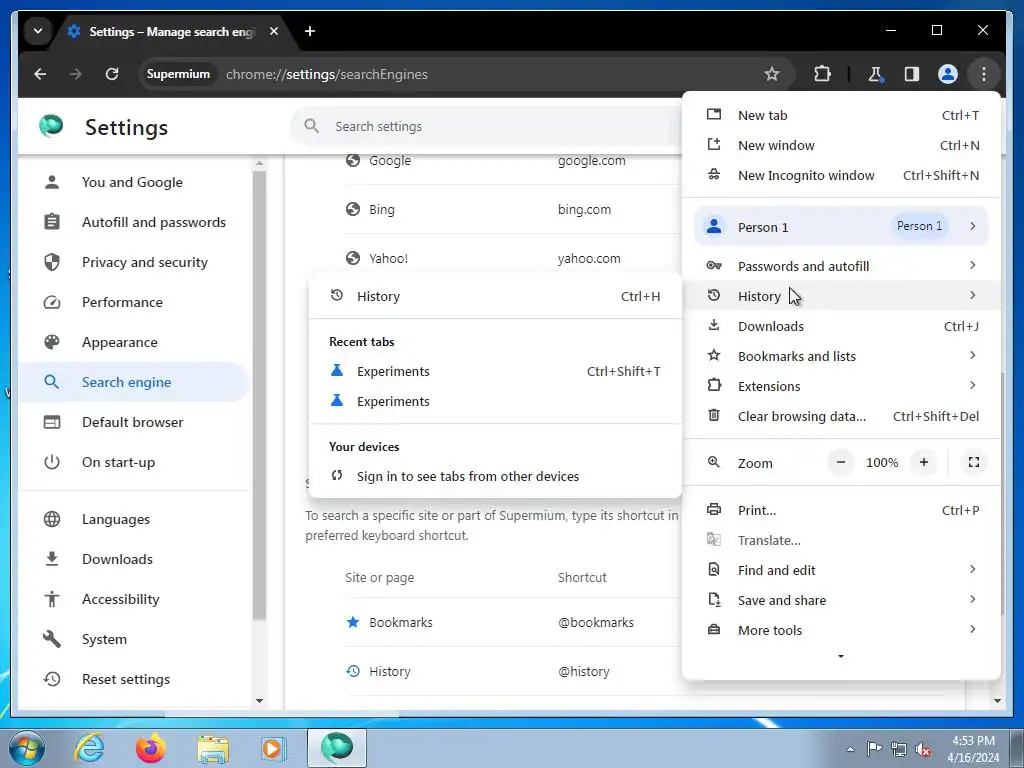The height and width of the screenshot is (768, 1024).
Task: Choose Print from the menu
Action: (x=841, y=510)
